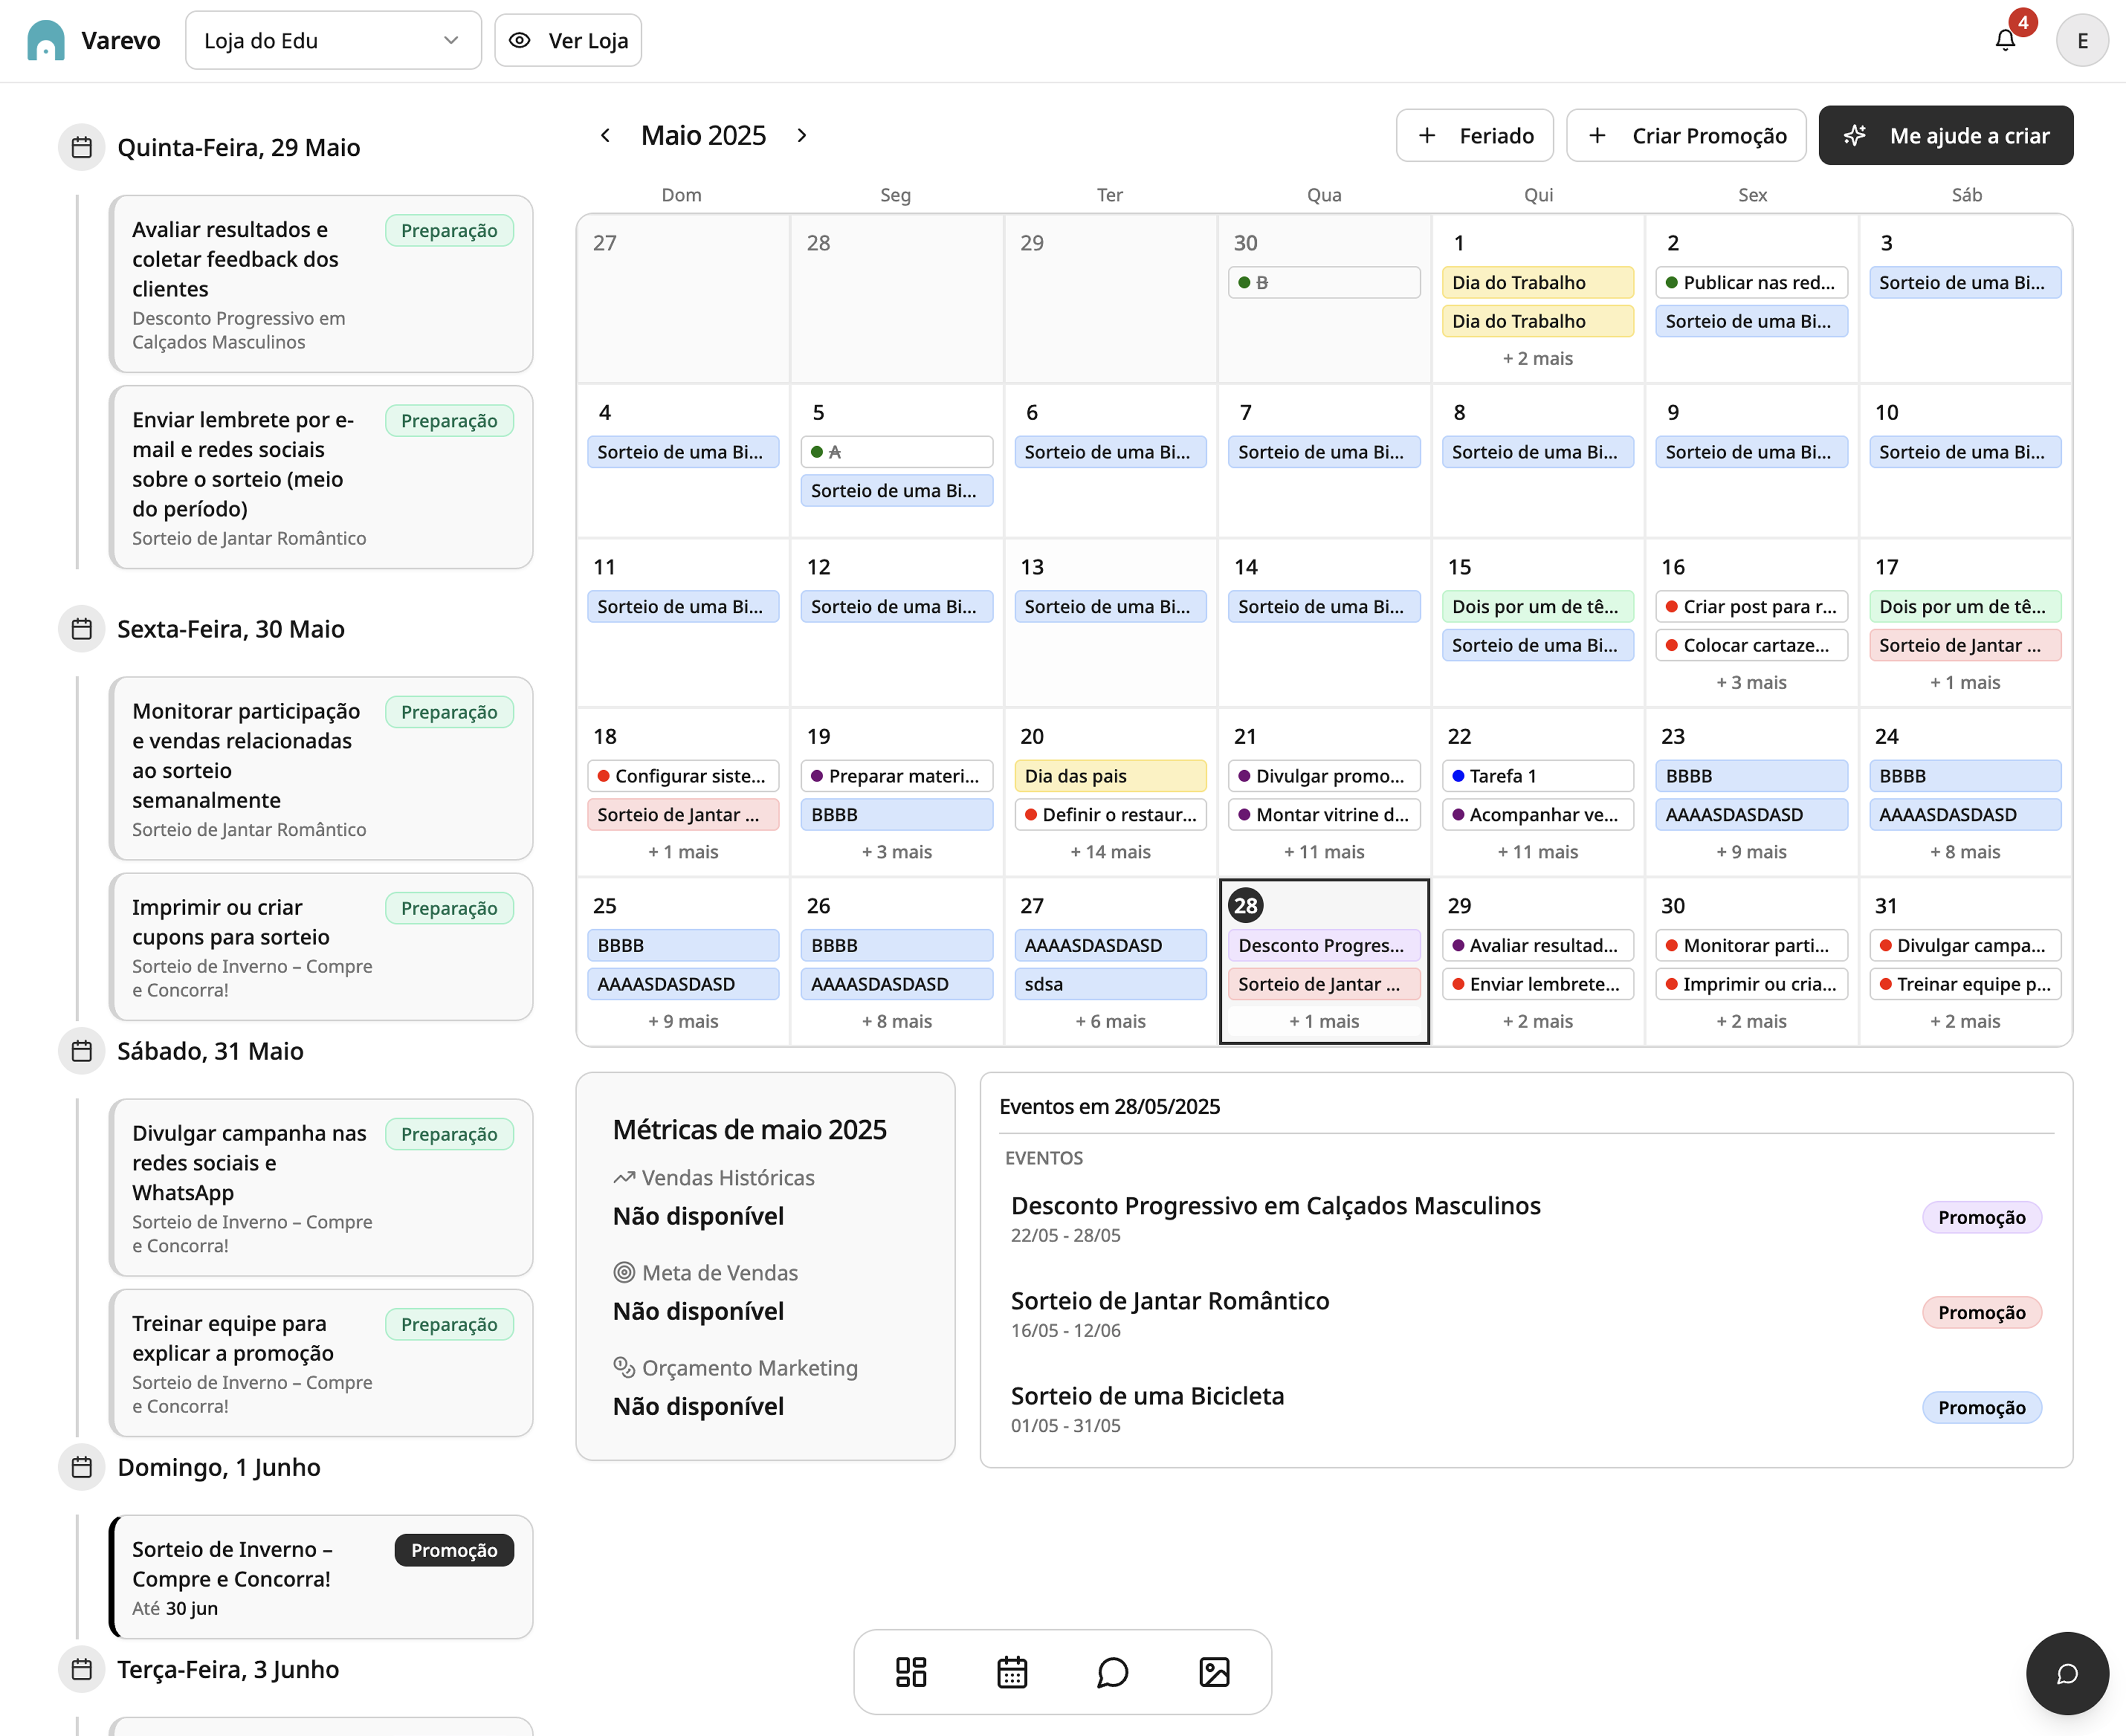
Task: Expand '+ 11 mais' on day 21
Action: tap(1324, 852)
